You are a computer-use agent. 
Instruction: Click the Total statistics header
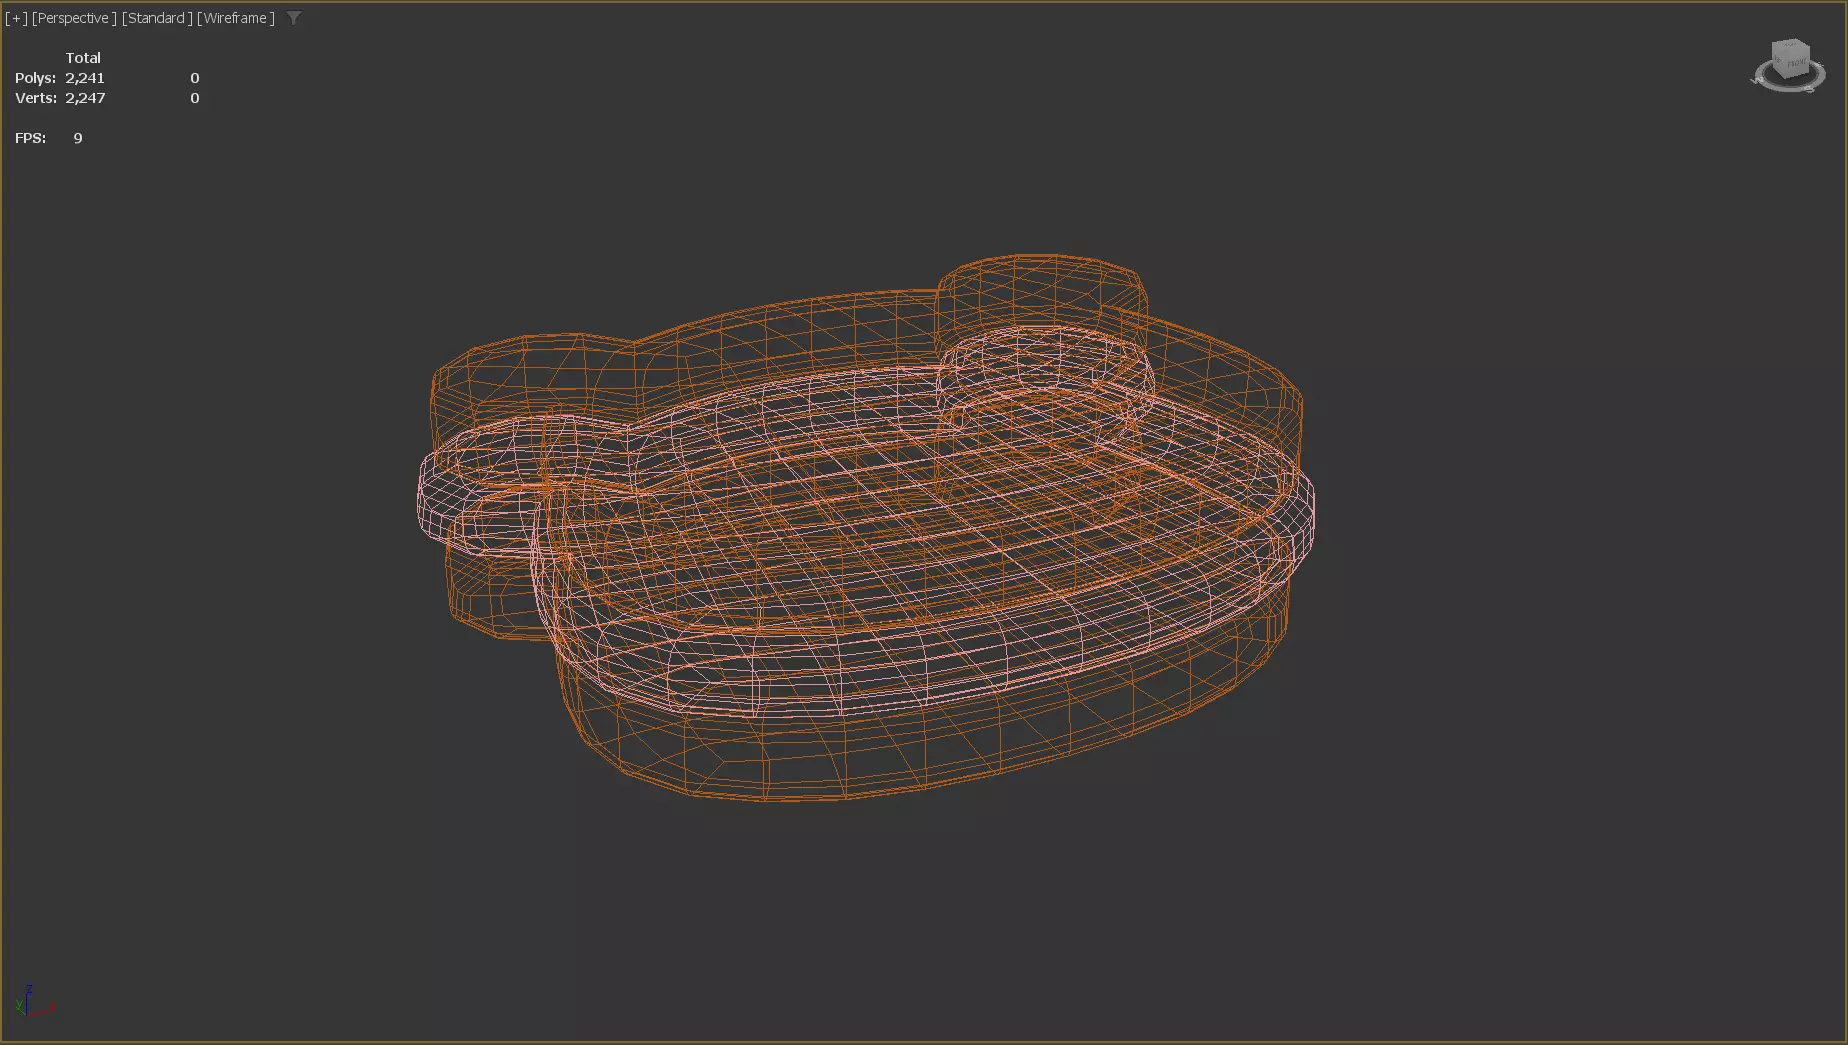(83, 58)
